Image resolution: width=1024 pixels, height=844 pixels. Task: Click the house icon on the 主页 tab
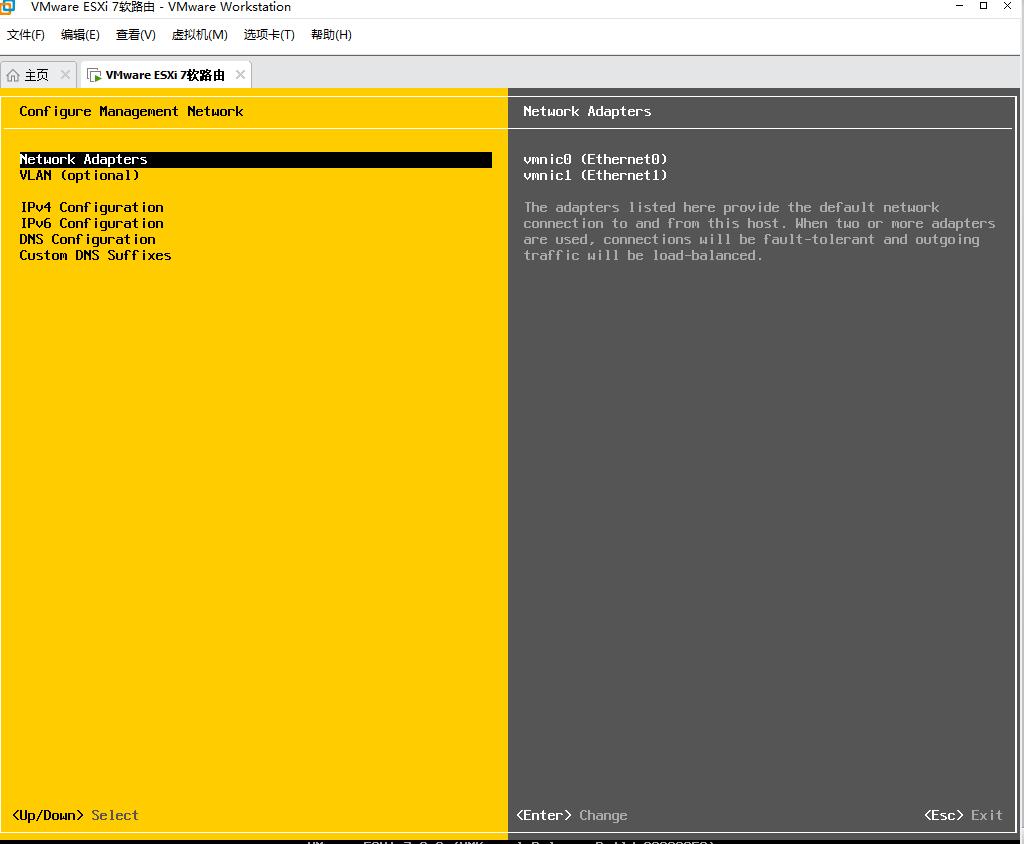click(x=13, y=75)
